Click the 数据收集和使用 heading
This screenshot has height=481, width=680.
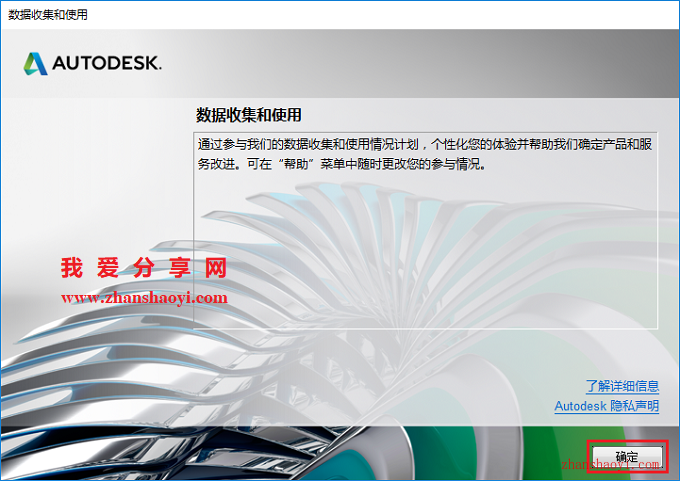click(x=248, y=115)
